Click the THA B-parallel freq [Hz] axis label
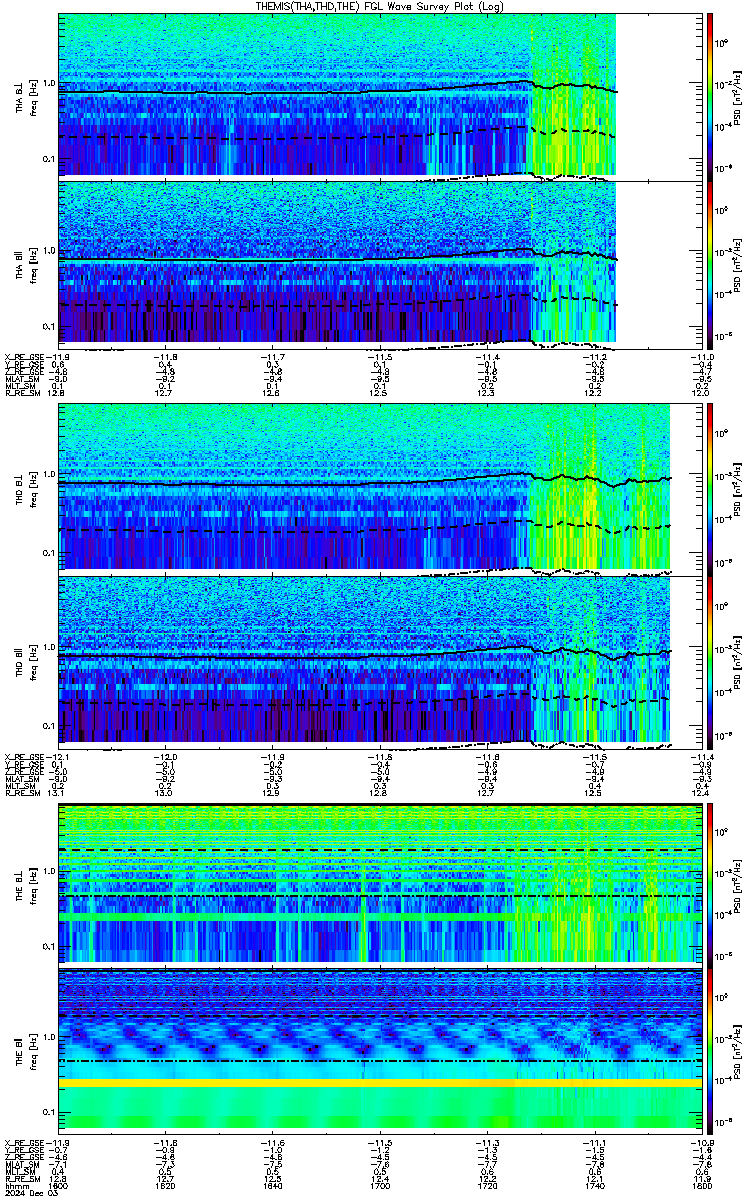This screenshot has height=1200, width=750. [32, 264]
